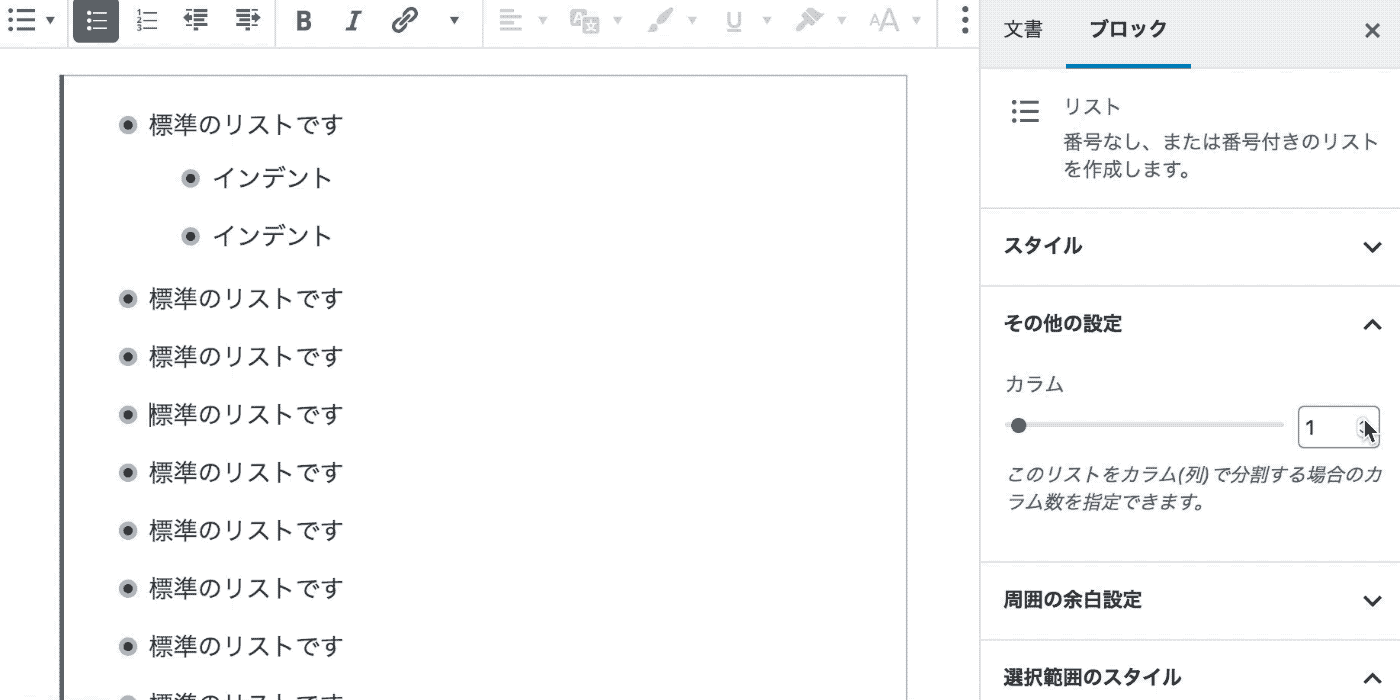Switch to the ブロック tab

click(x=1128, y=30)
